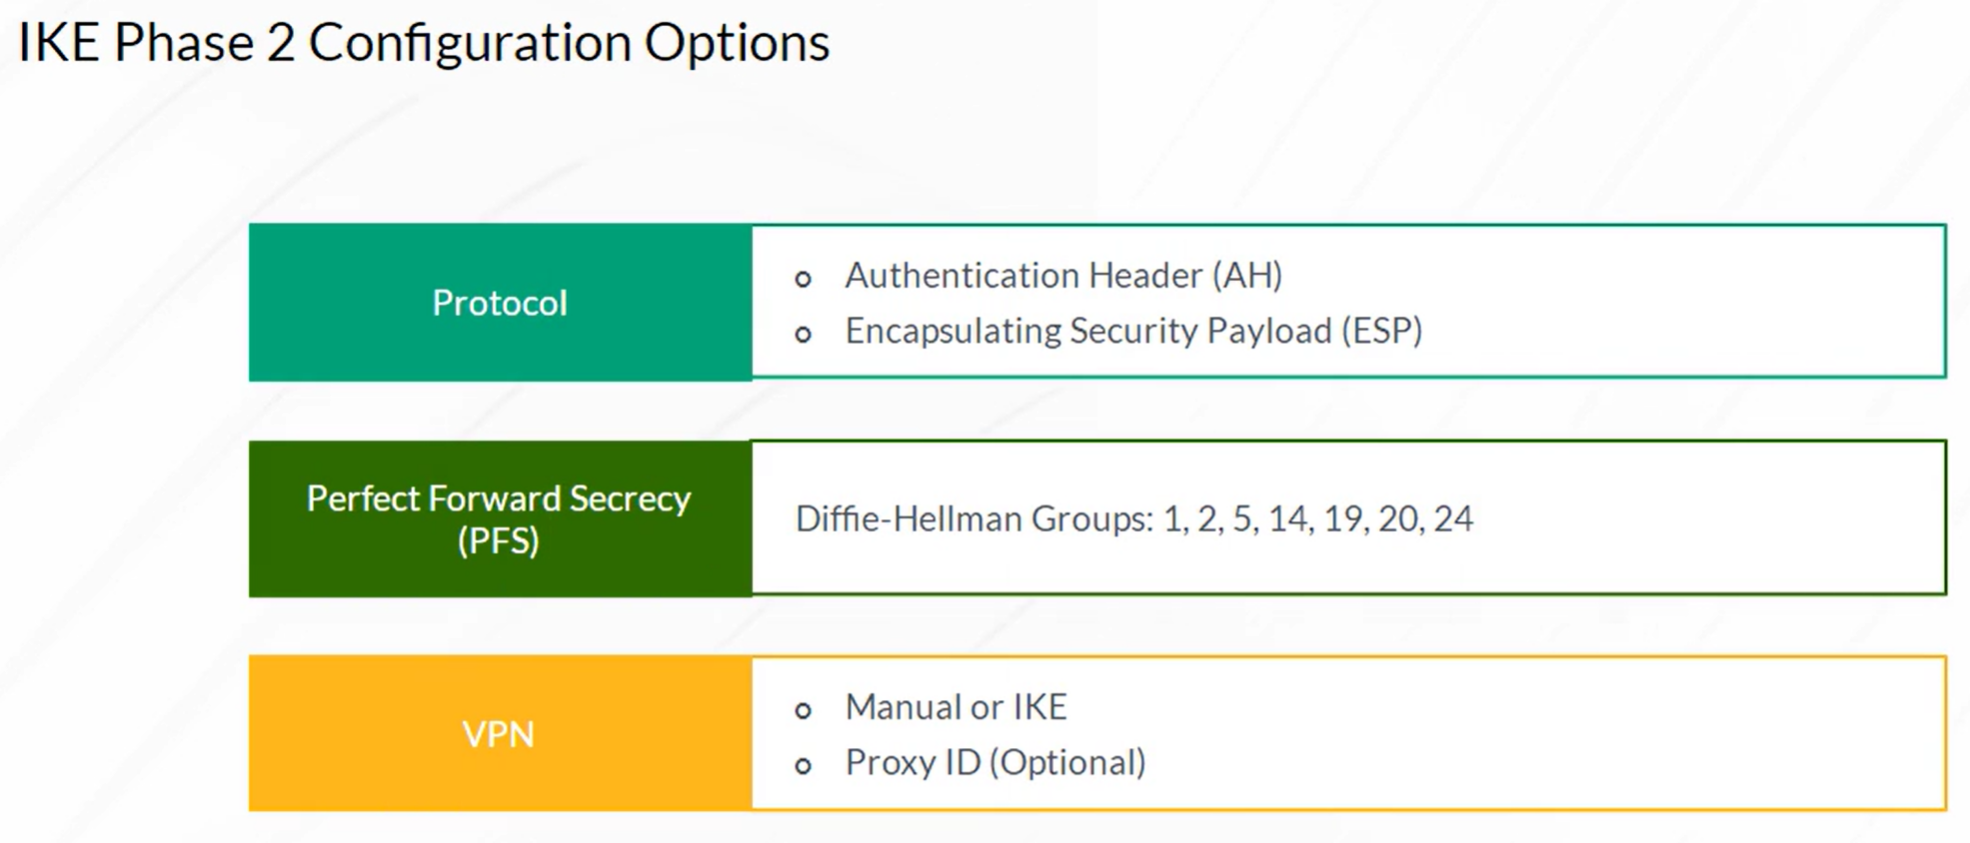Click the bullet before Proxy ID
The image size is (1970, 843).
click(x=803, y=767)
